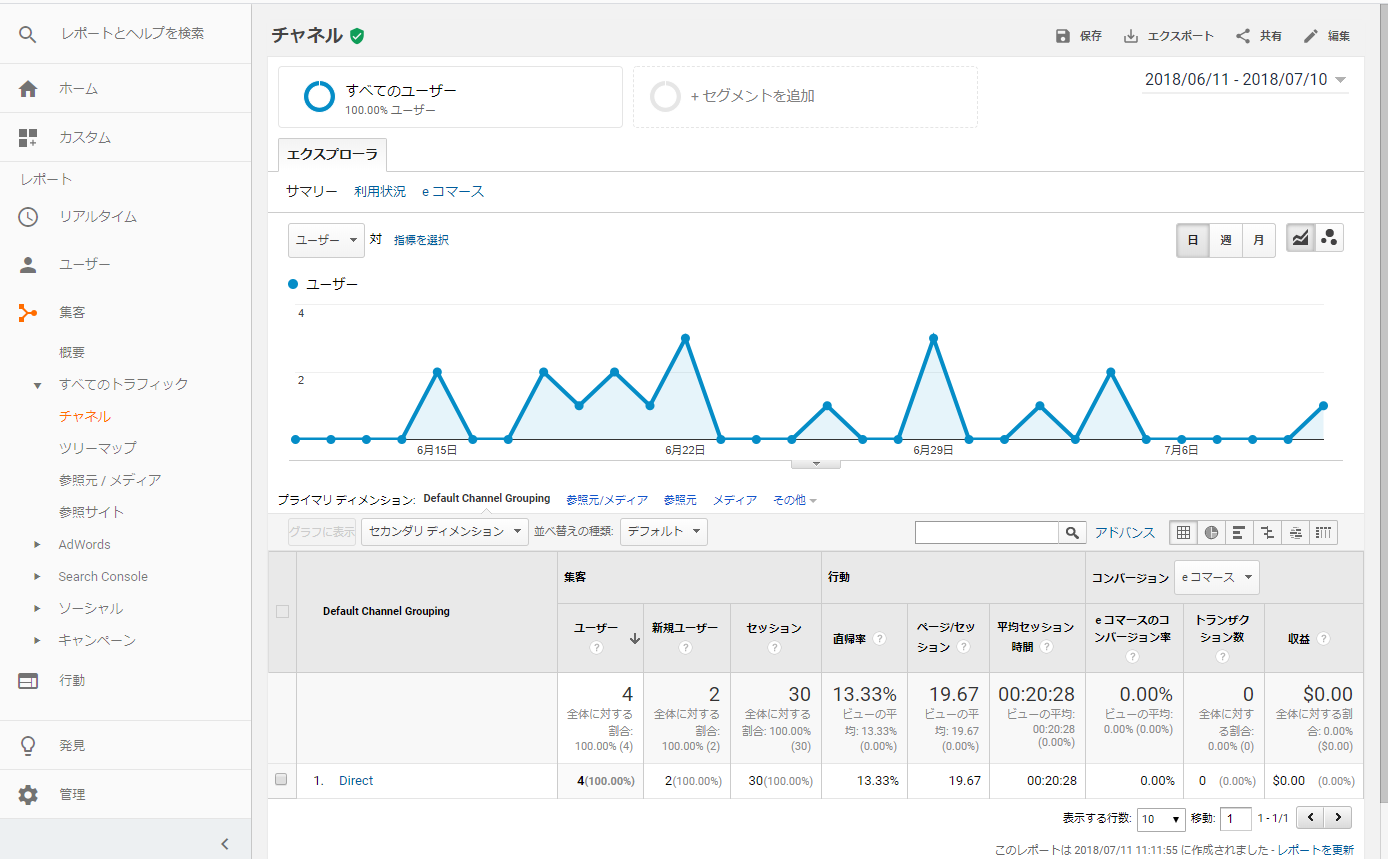Image resolution: width=1388 pixels, height=859 pixels.
Task: Go to next page arrow in pagination
Action: [x=1339, y=818]
